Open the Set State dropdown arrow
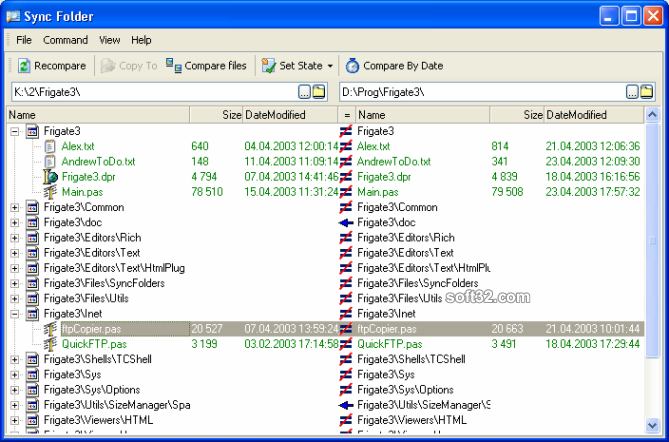 click(330, 66)
